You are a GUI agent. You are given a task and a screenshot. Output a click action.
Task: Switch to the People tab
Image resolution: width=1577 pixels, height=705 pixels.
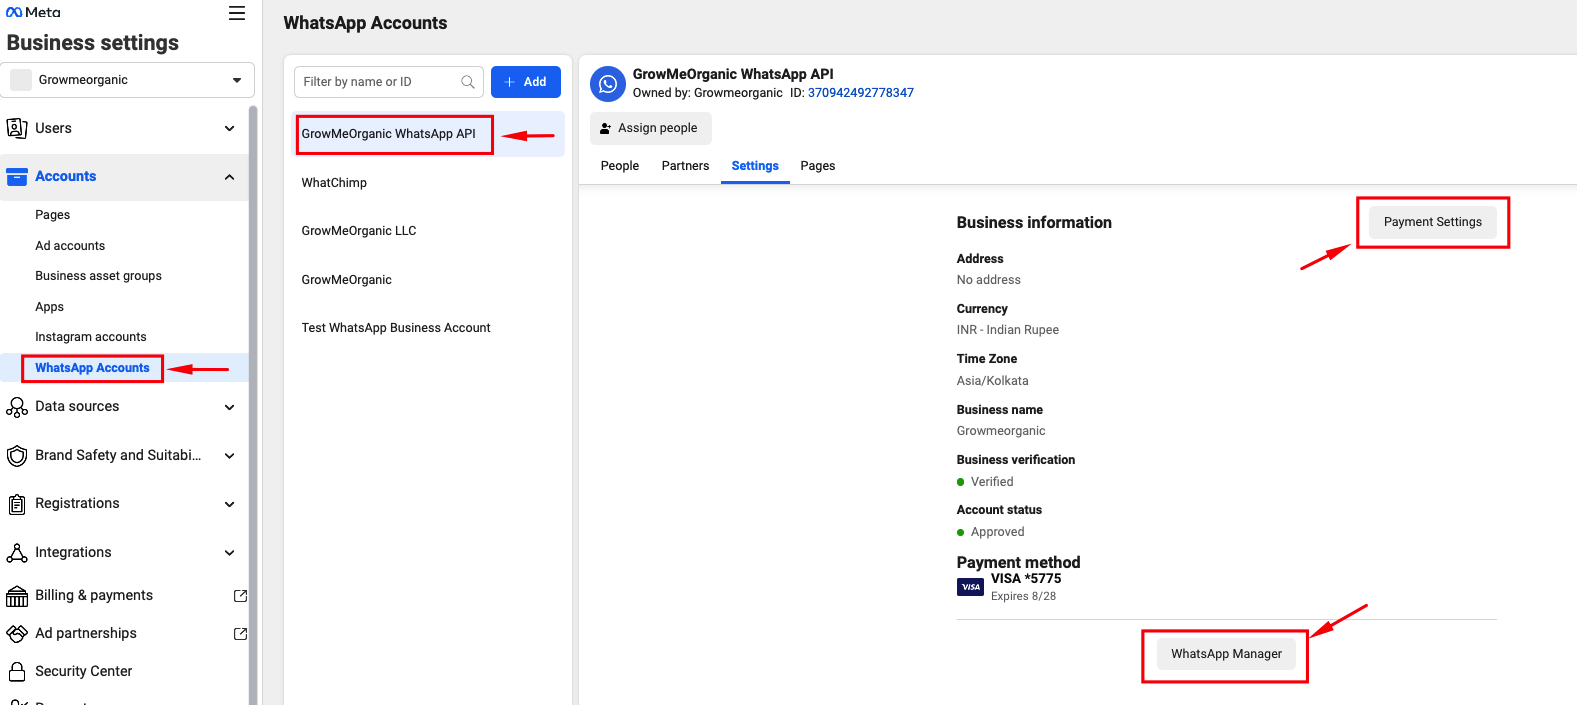620,166
